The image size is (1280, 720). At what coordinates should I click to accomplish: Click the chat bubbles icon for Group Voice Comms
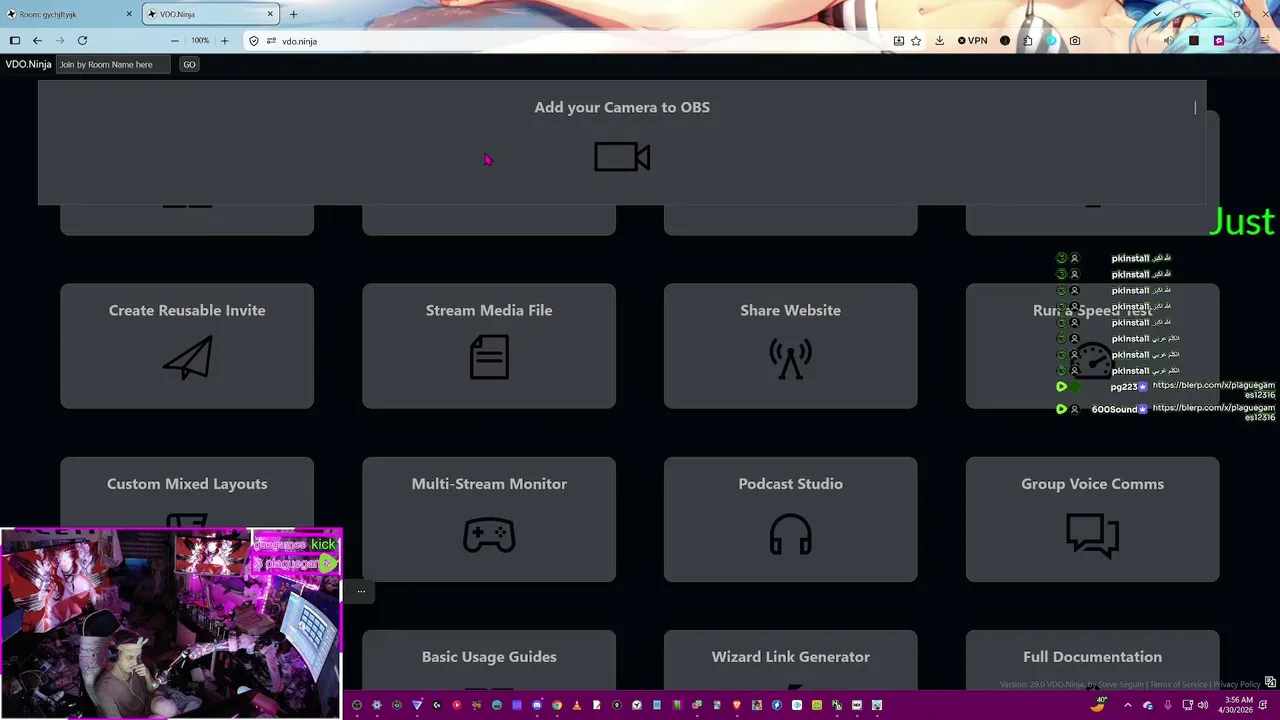pos(1092,535)
